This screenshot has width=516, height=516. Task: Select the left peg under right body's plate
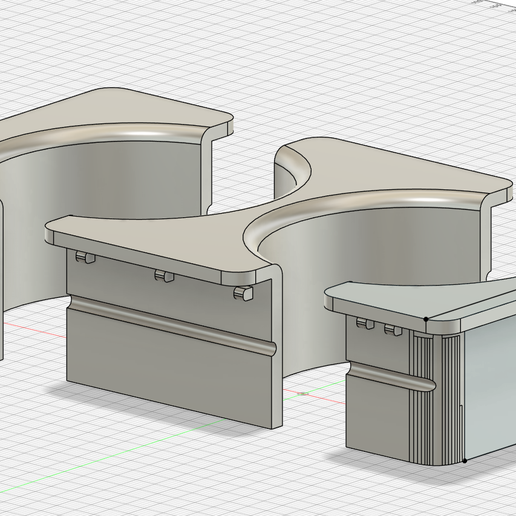tap(365, 323)
